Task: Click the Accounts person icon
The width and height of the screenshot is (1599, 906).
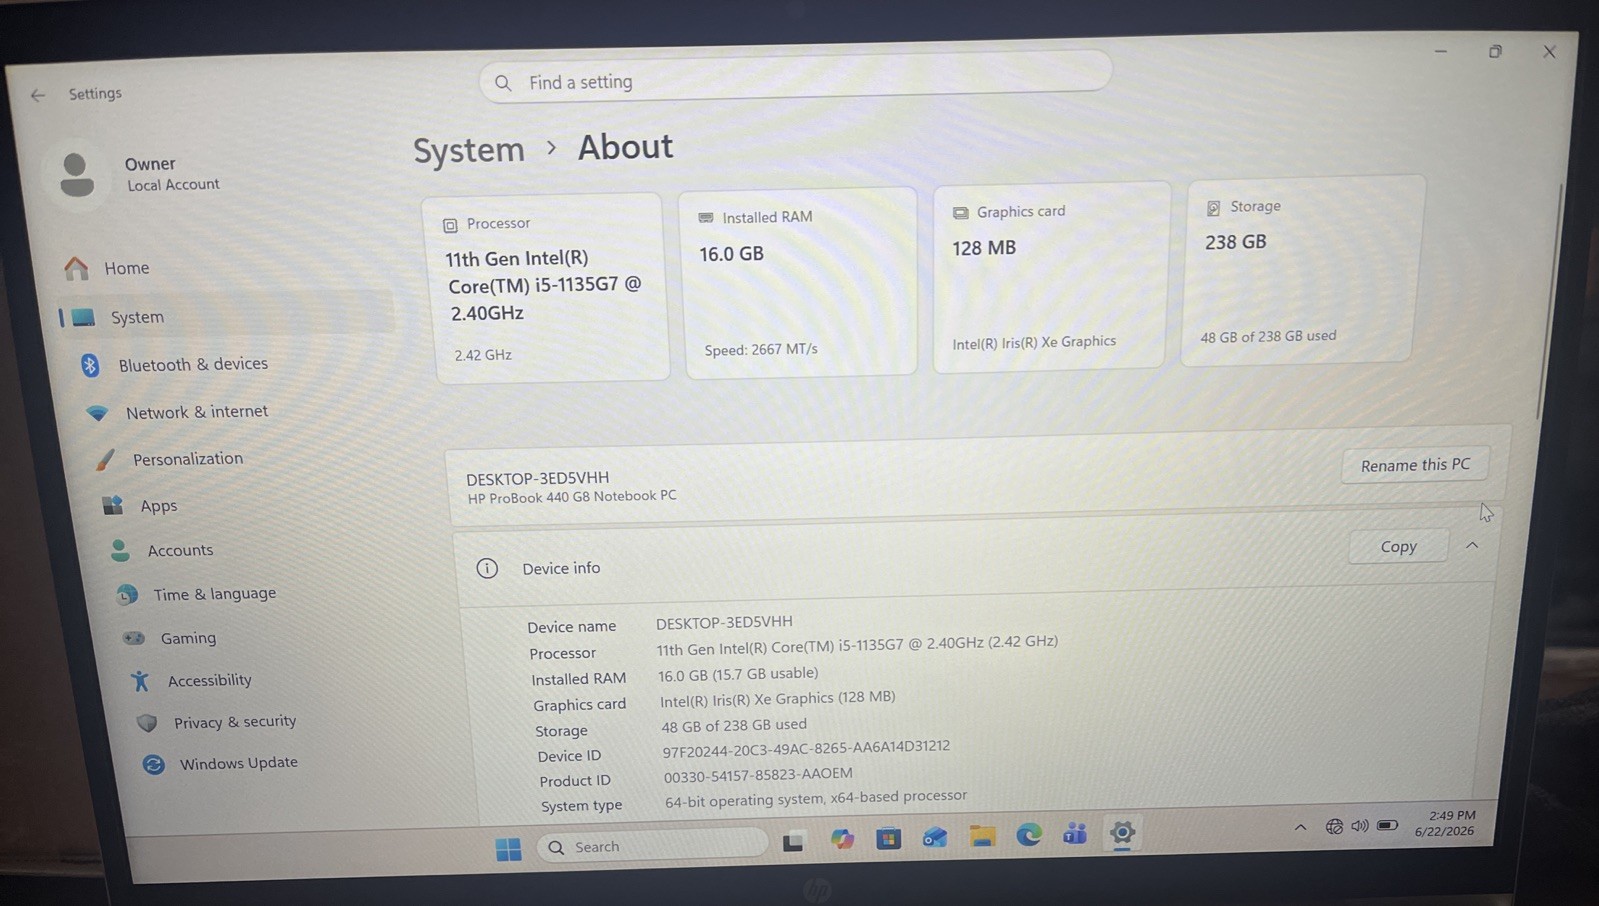Action: click(x=120, y=550)
